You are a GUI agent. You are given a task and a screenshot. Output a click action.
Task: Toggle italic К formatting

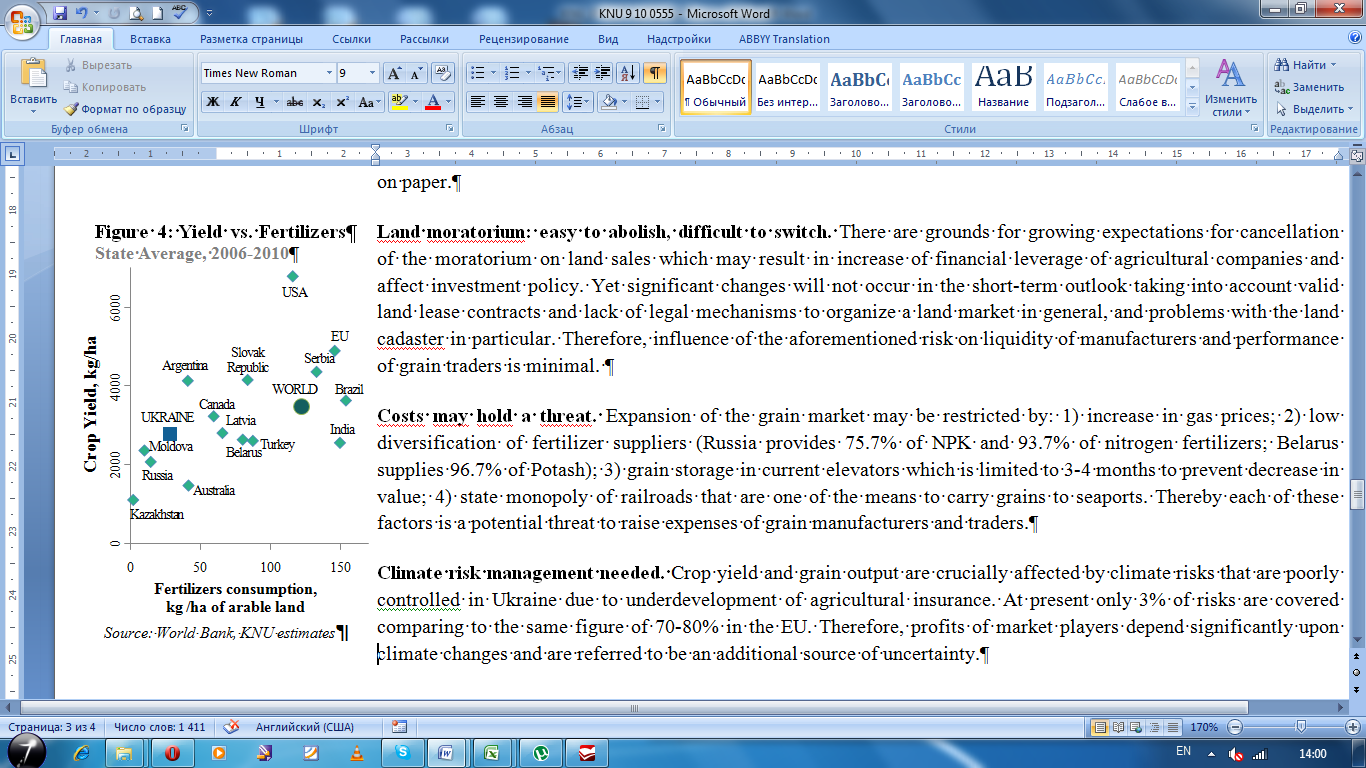click(236, 102)
